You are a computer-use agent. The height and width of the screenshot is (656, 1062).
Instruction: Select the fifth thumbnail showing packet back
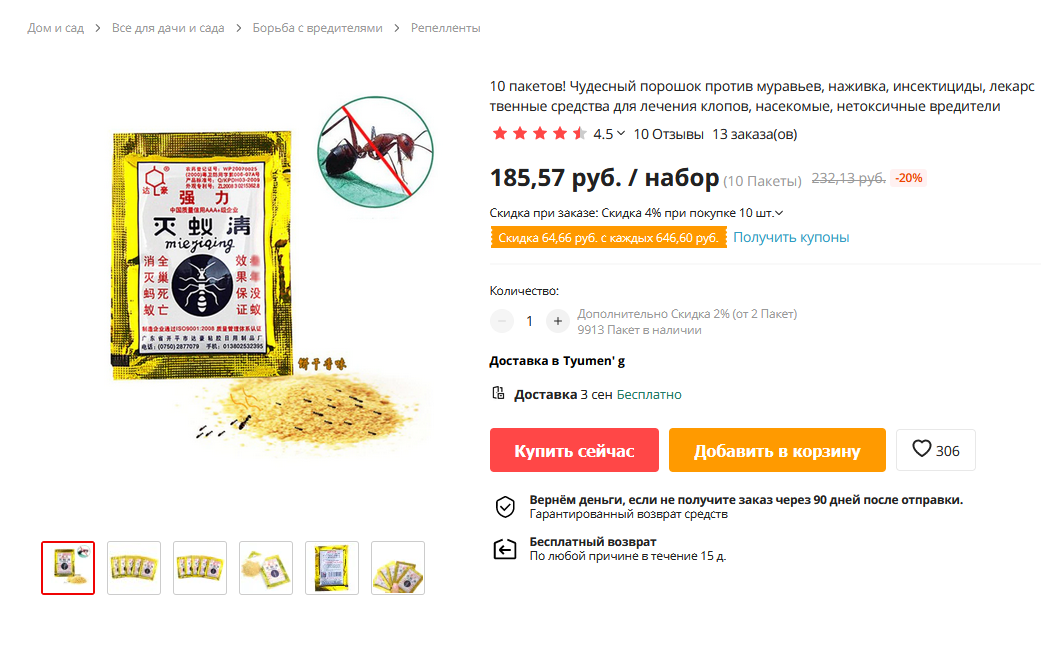pos(332,568)
